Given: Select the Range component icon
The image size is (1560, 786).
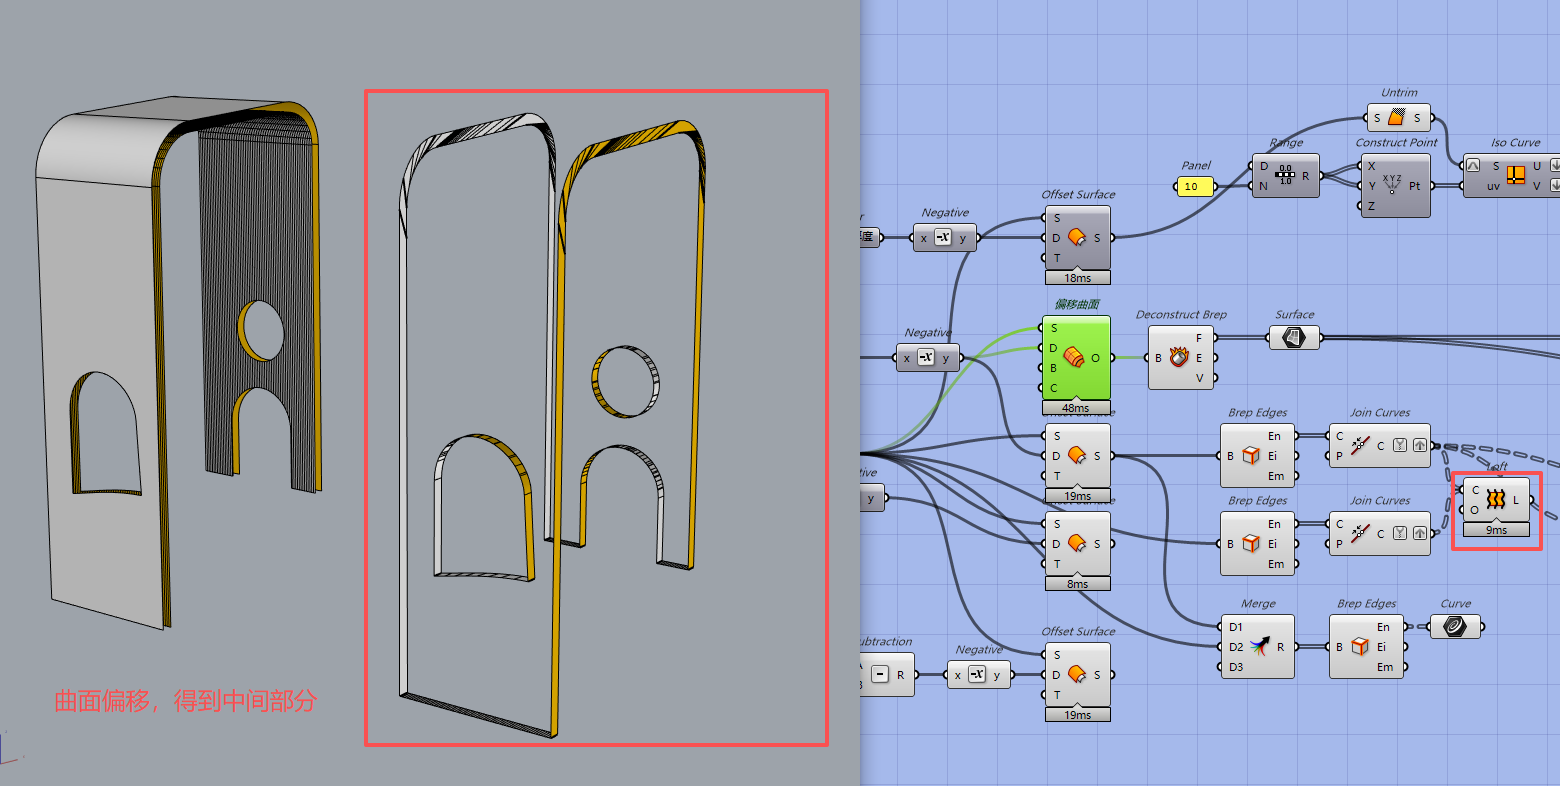Looking at the screenshot, I should coord(1285,176).
